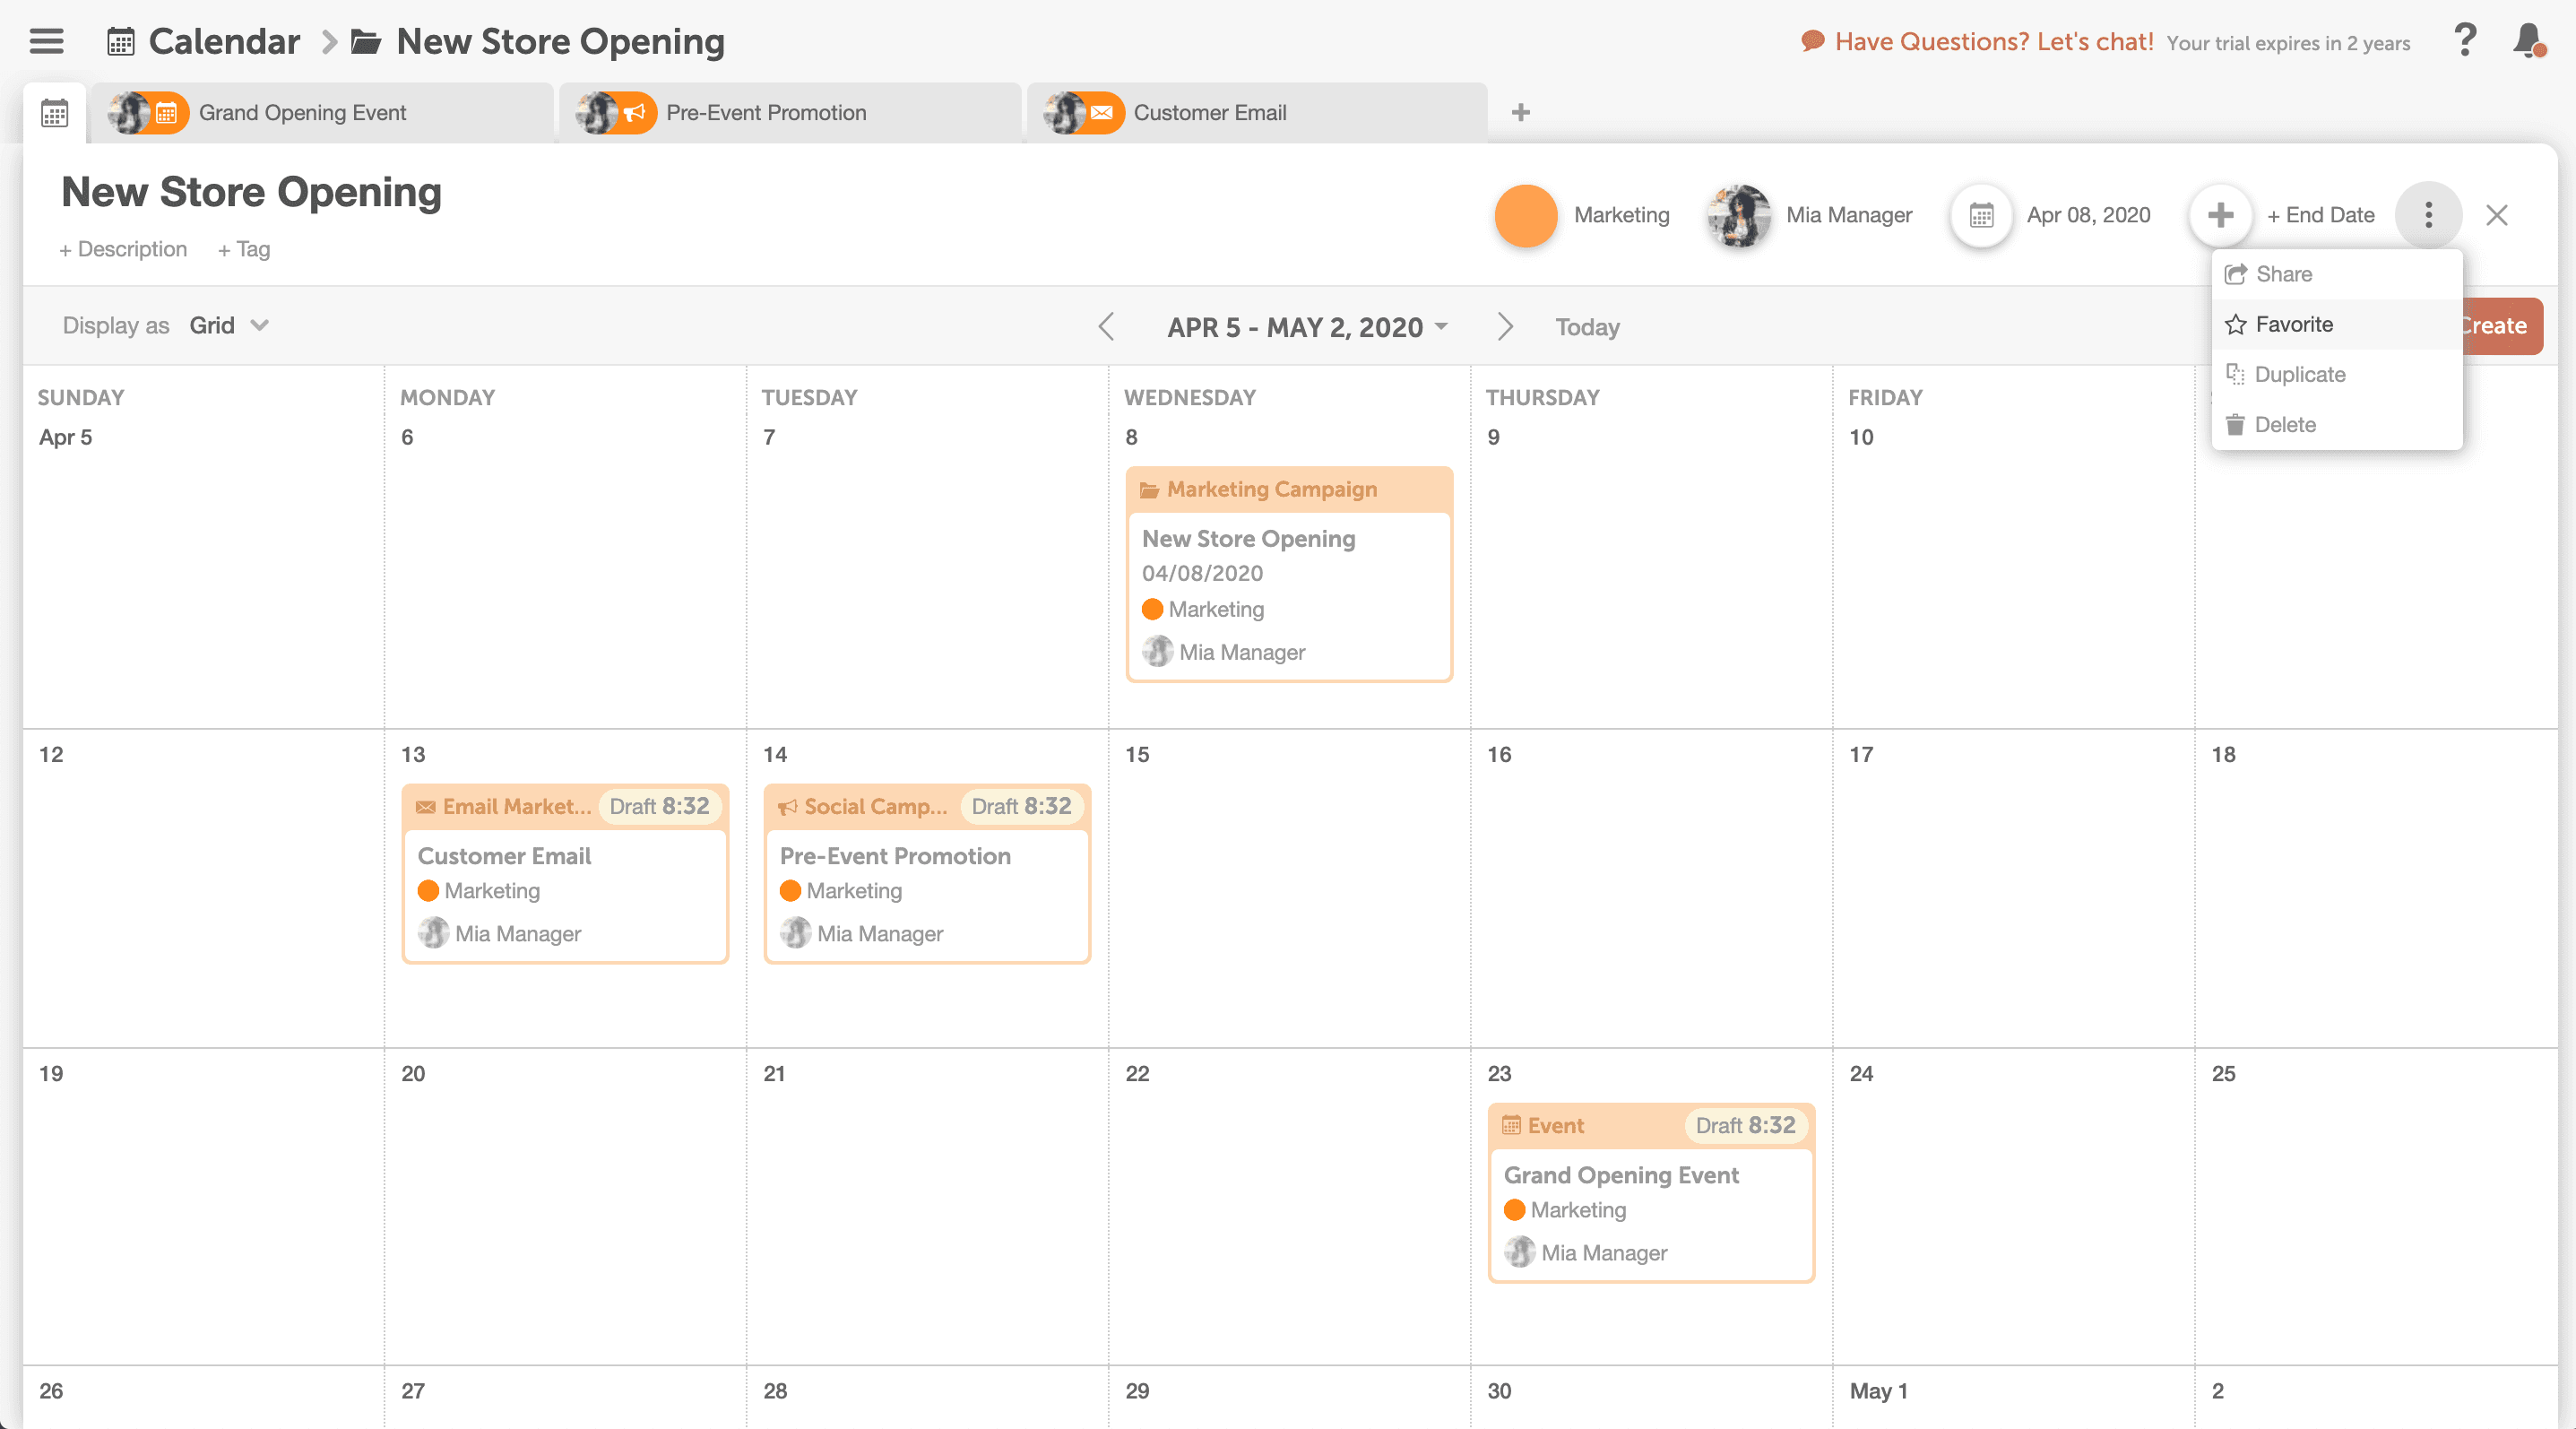Click the orange Marketing color swatch
The height and width of the screenshot is (1429, 2576).
pos(1525,215)
